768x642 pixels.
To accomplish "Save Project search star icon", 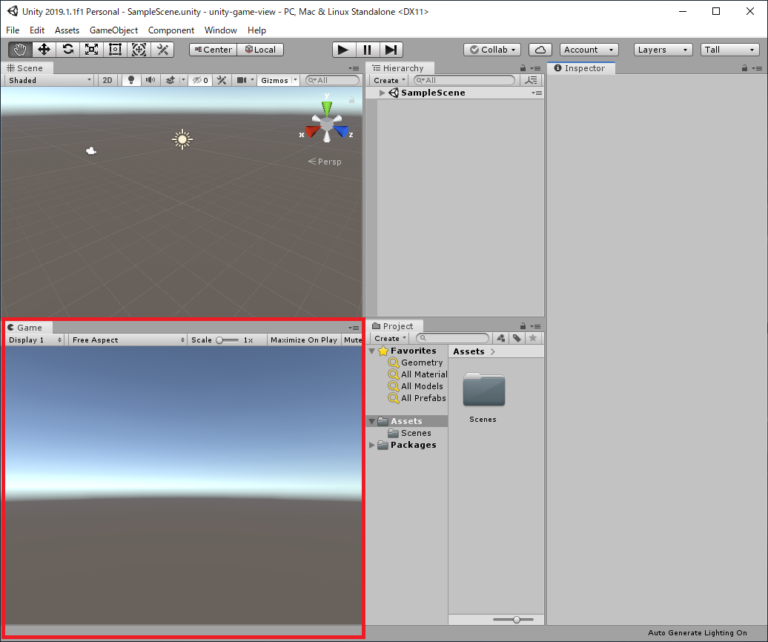I will pyautogui.click(x=533, y=338).
